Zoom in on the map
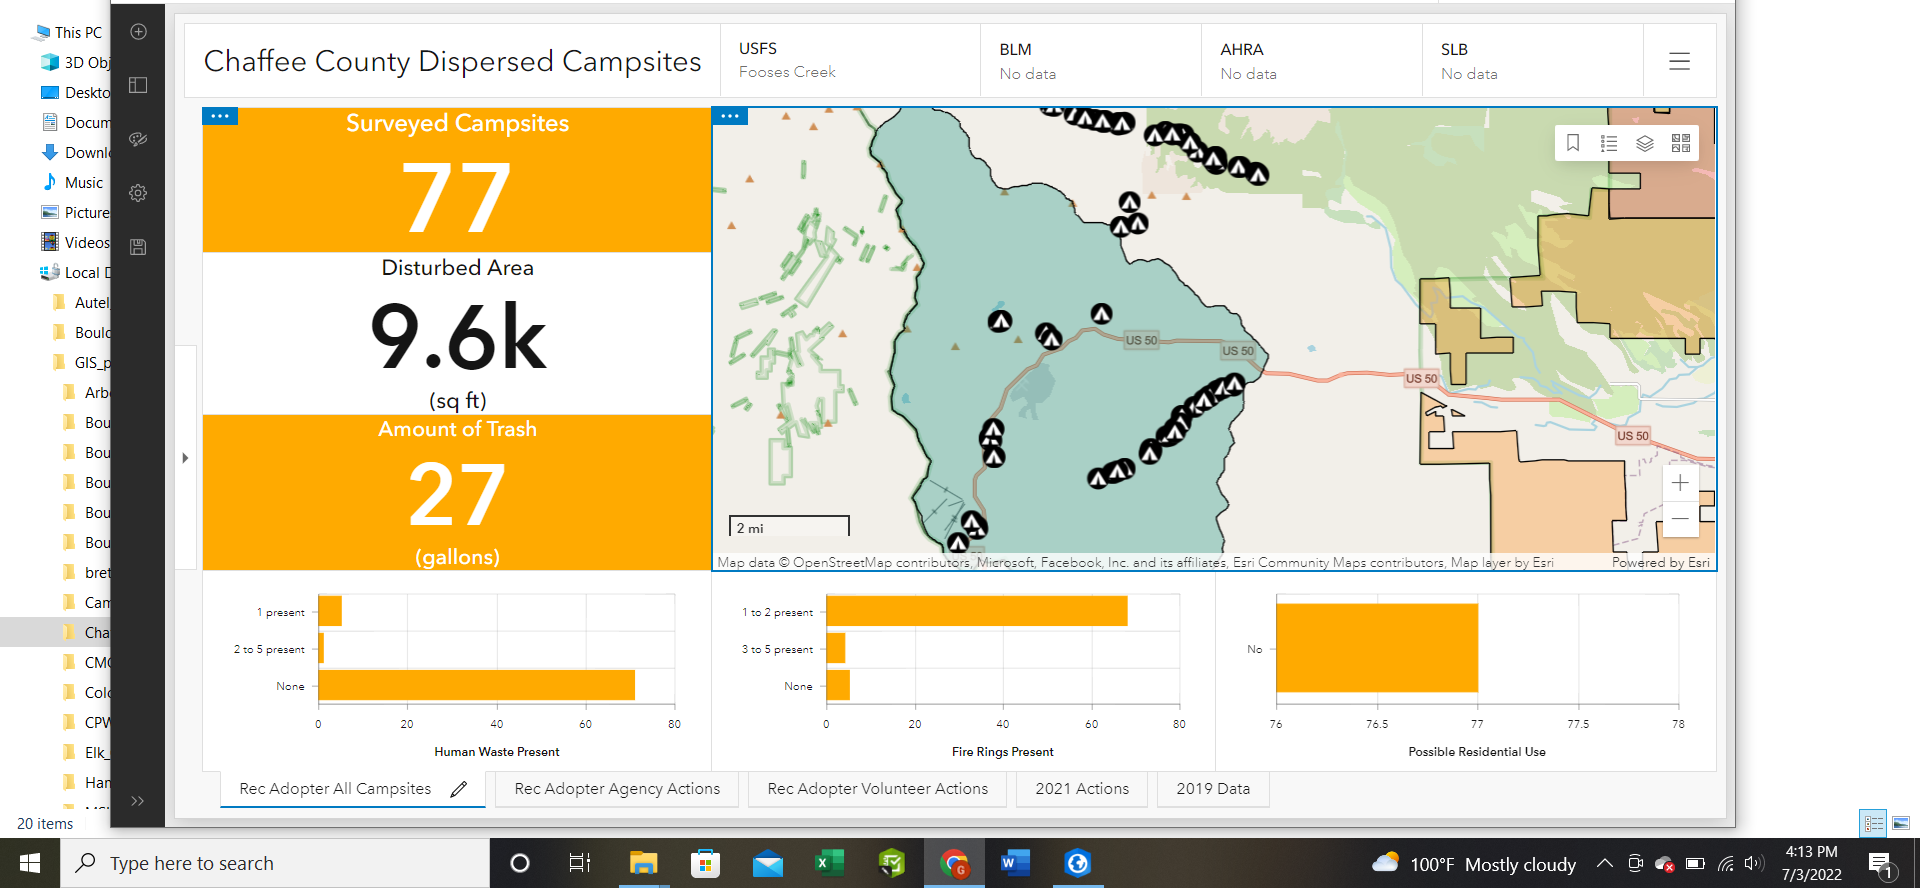This screenshot has height=888, width=1920. [x=1680, y=483]
